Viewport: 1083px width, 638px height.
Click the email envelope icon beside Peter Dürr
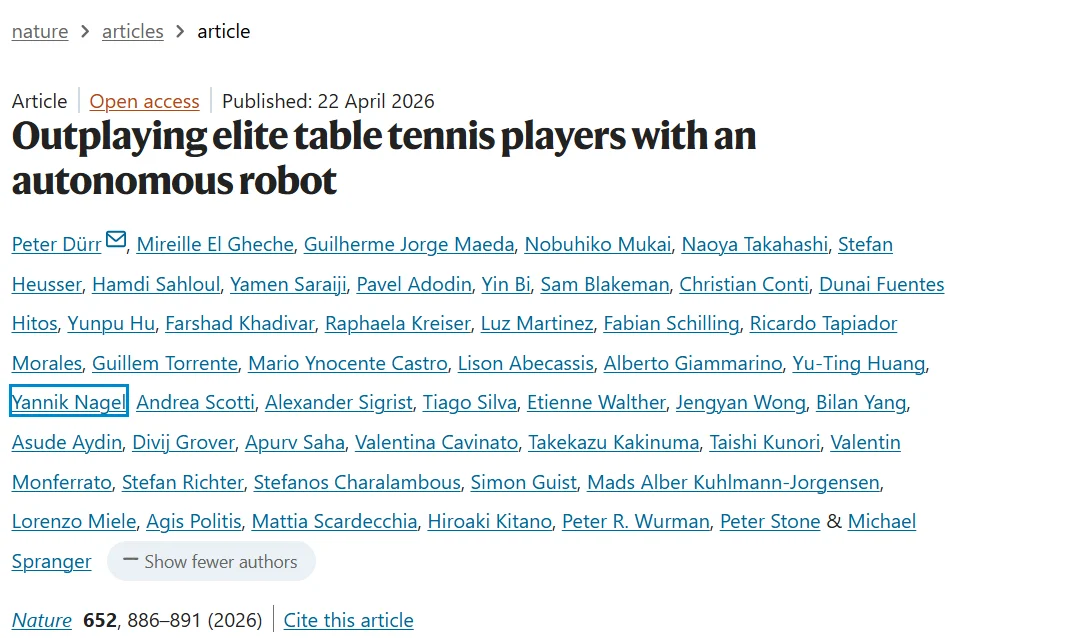click(116, 241)
